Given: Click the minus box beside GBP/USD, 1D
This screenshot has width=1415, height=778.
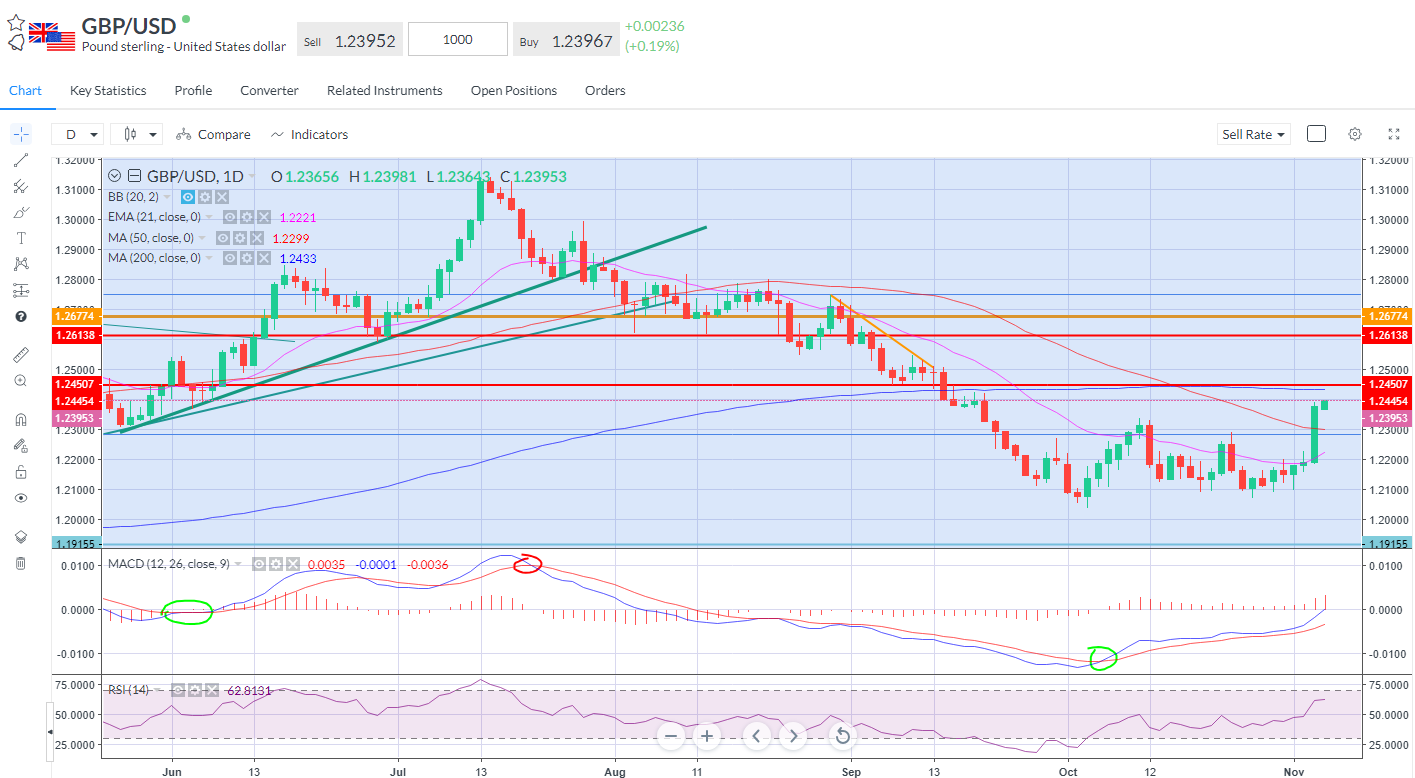Looking at the screenshot, I should coord(134,176).
